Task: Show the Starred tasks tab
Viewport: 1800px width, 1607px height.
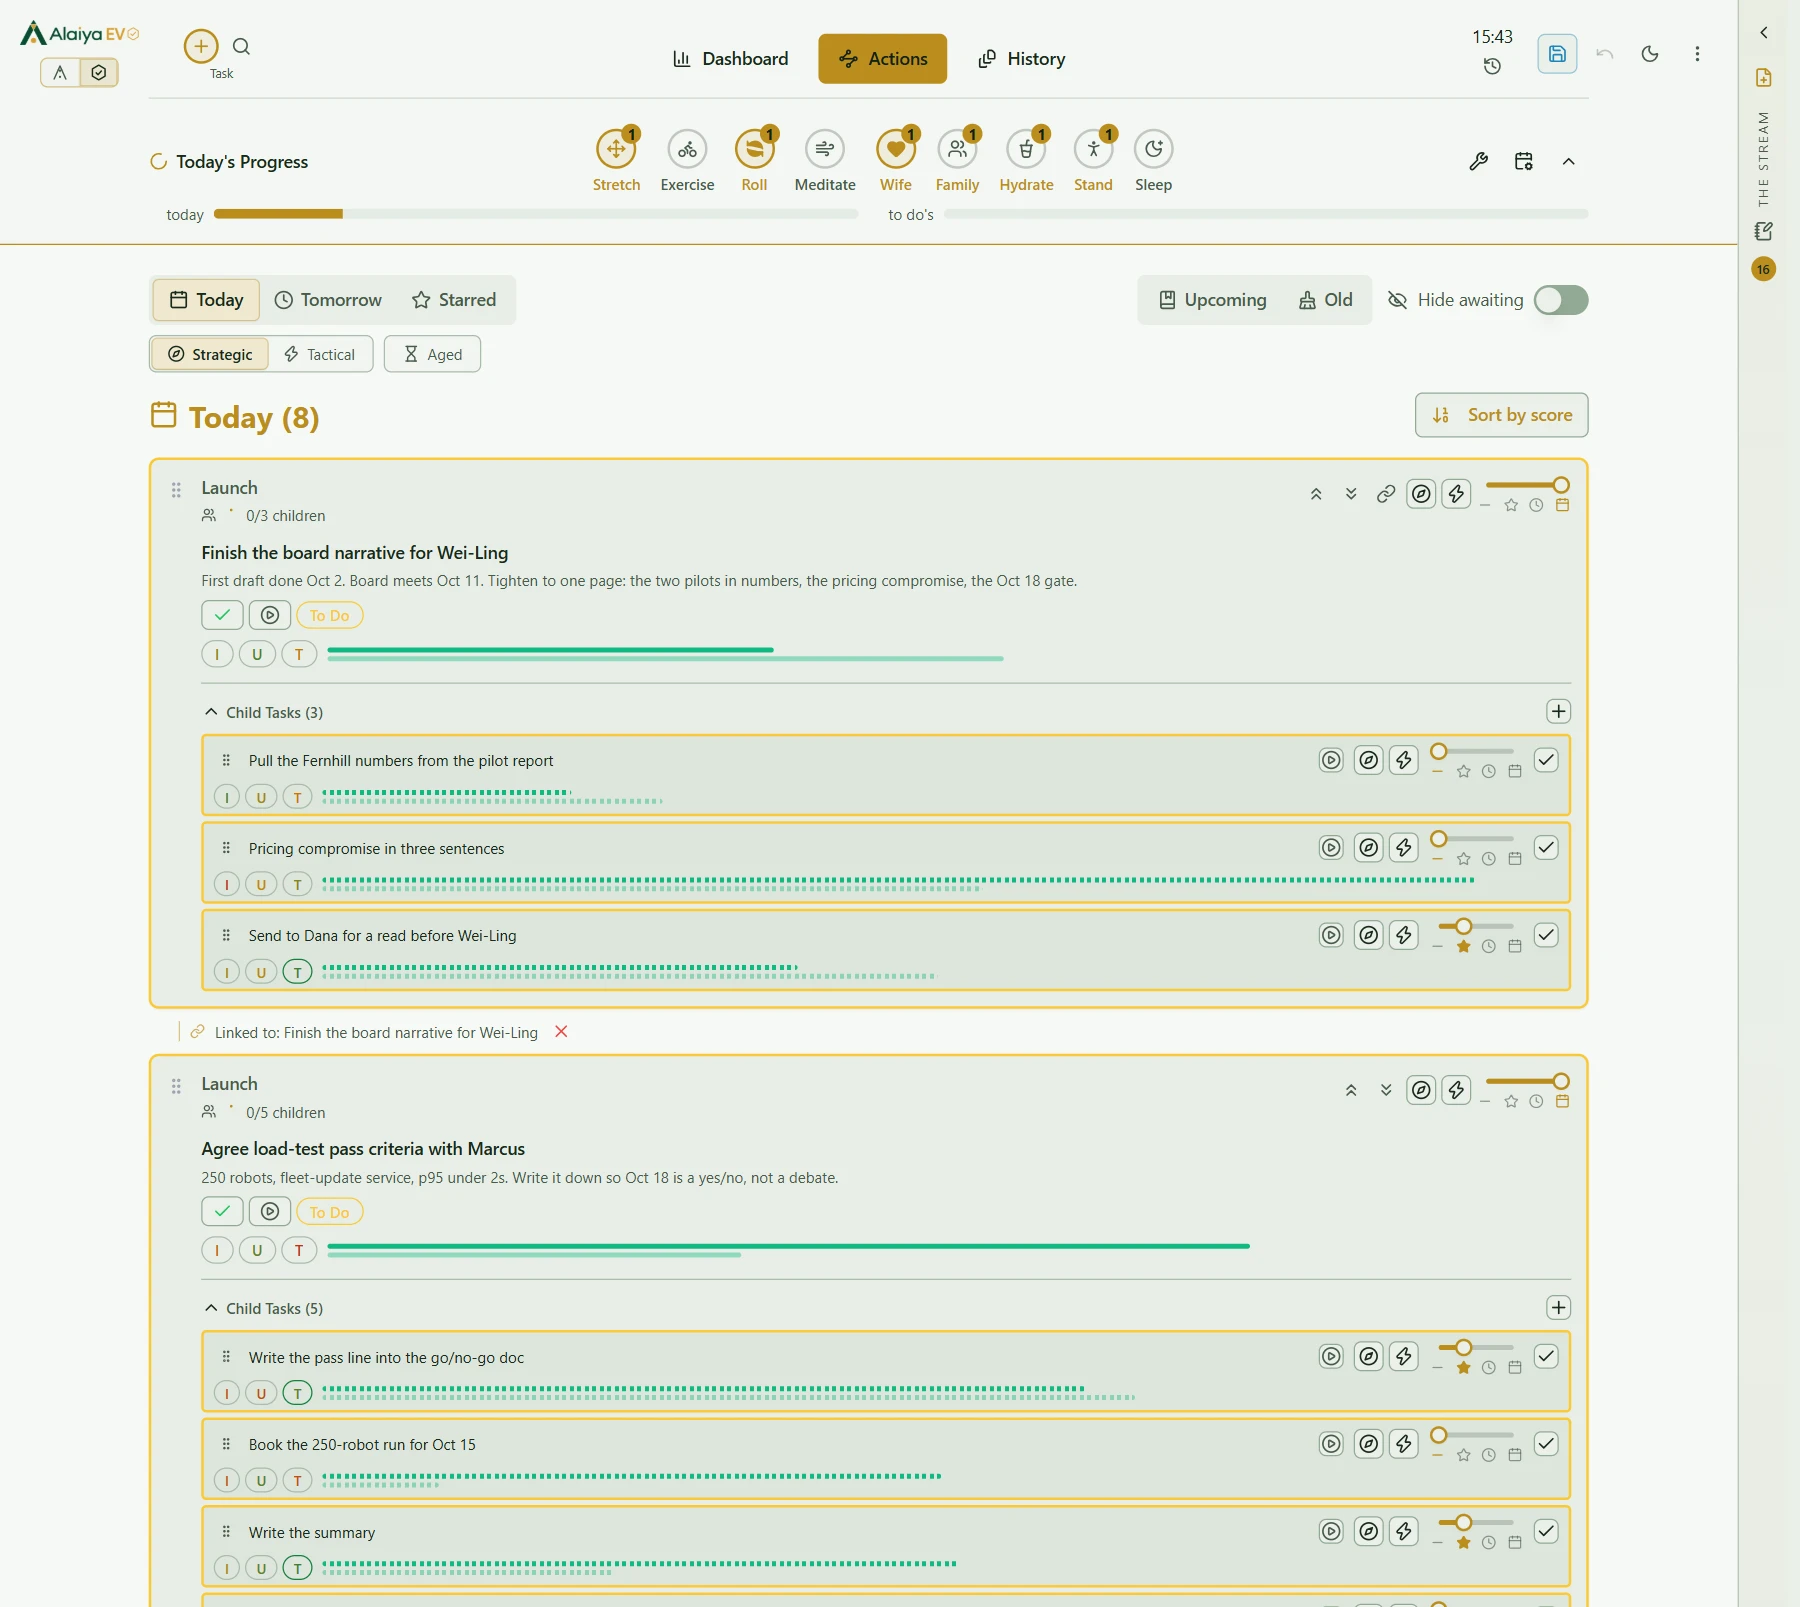Action: [454, 300]
